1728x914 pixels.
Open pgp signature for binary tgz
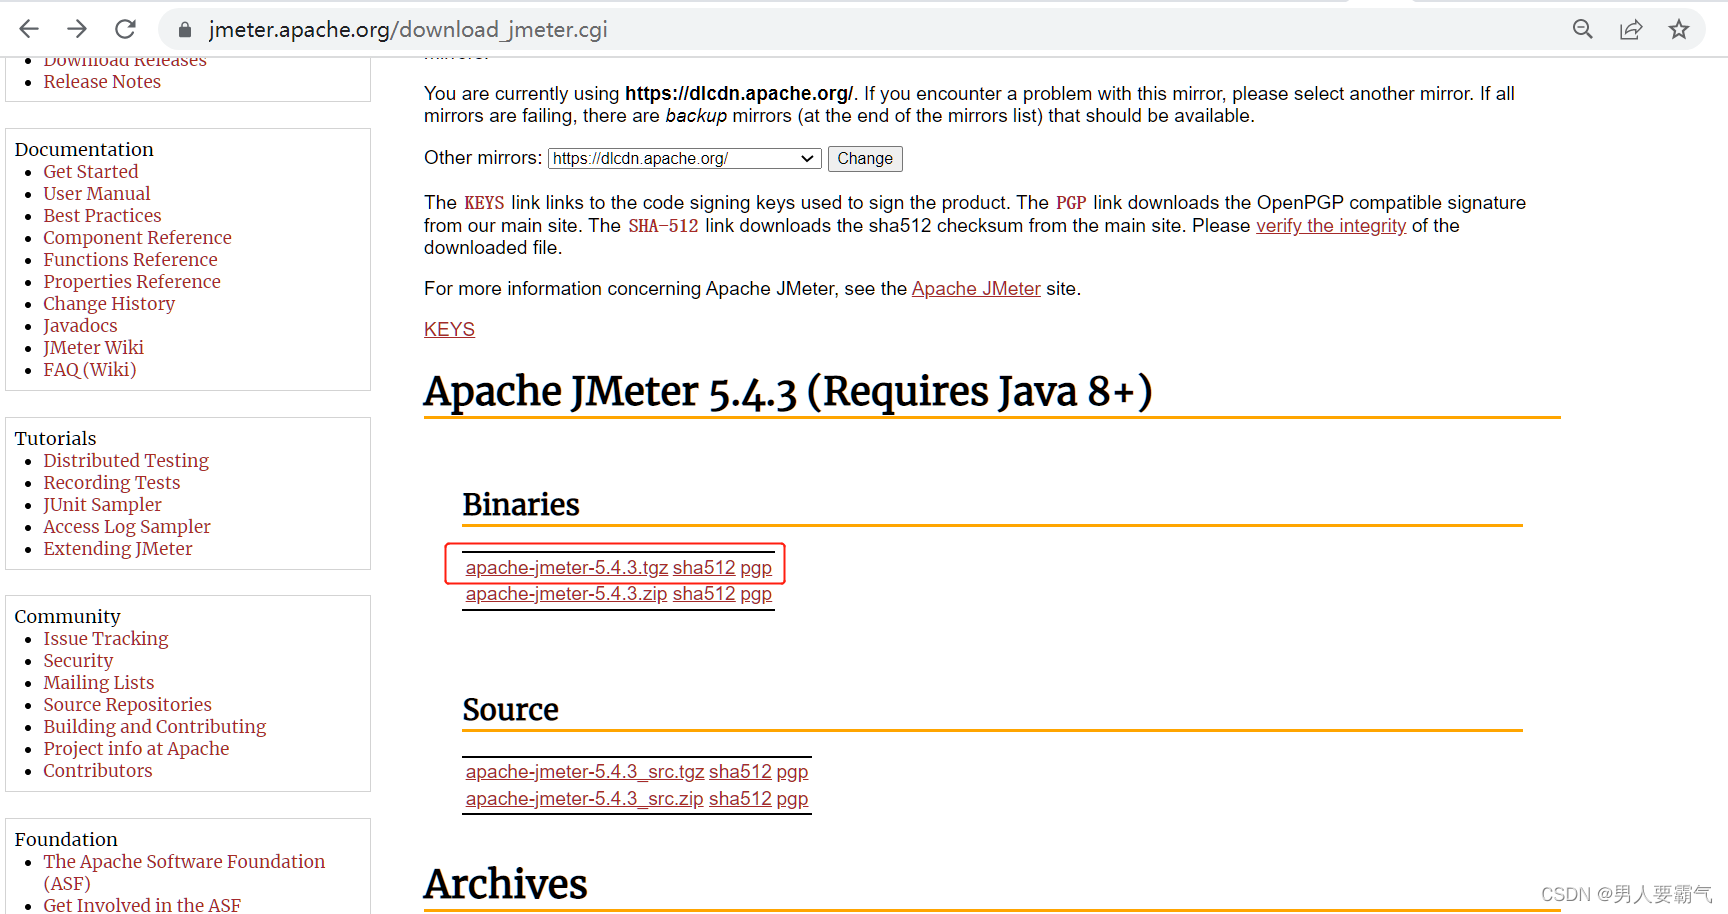[756, 568]
